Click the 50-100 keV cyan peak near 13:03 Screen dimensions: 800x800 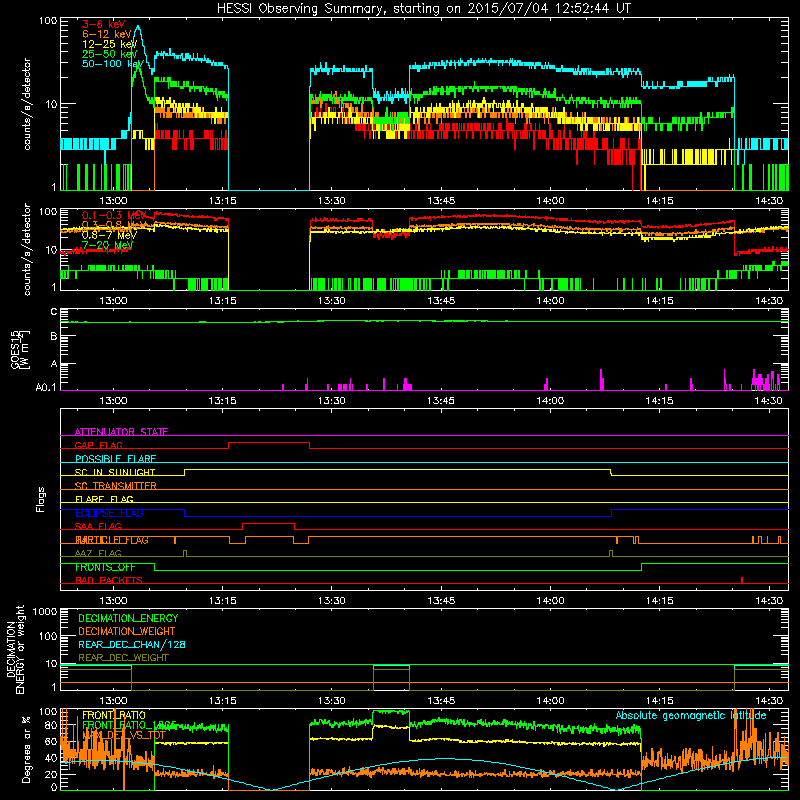tap(138, 28)
